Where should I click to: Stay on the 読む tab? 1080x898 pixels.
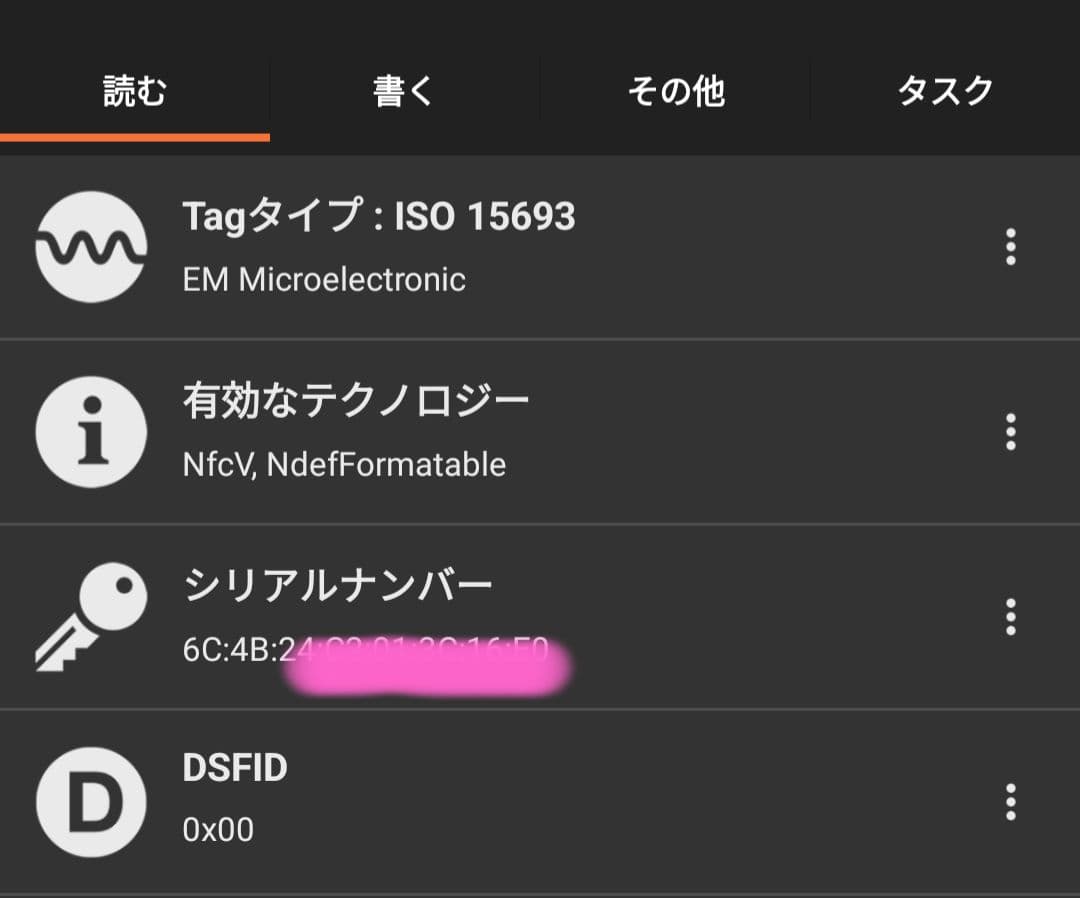point(135,90)
